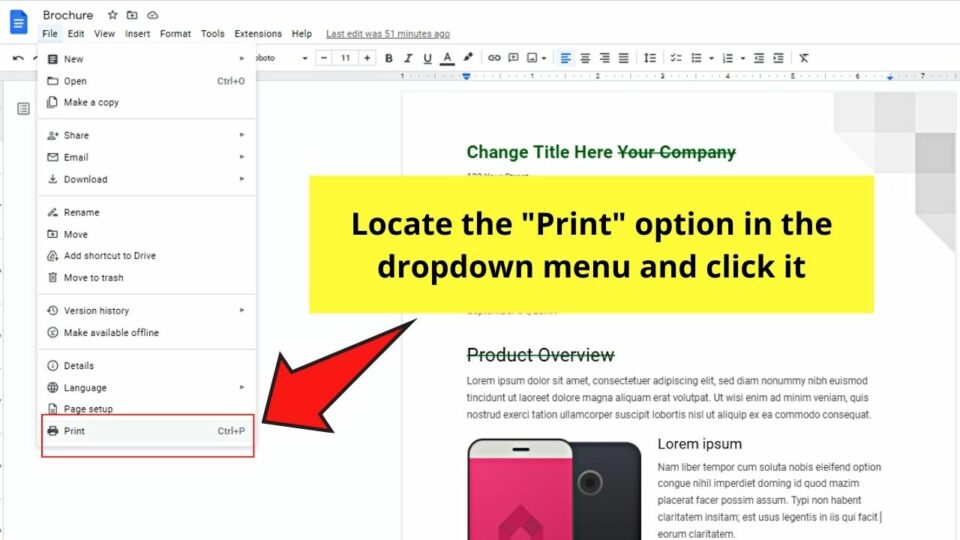Open the Tools menu
Viewport: 960px width, 540px height.
pyautogui.click(x=212, y=34)
